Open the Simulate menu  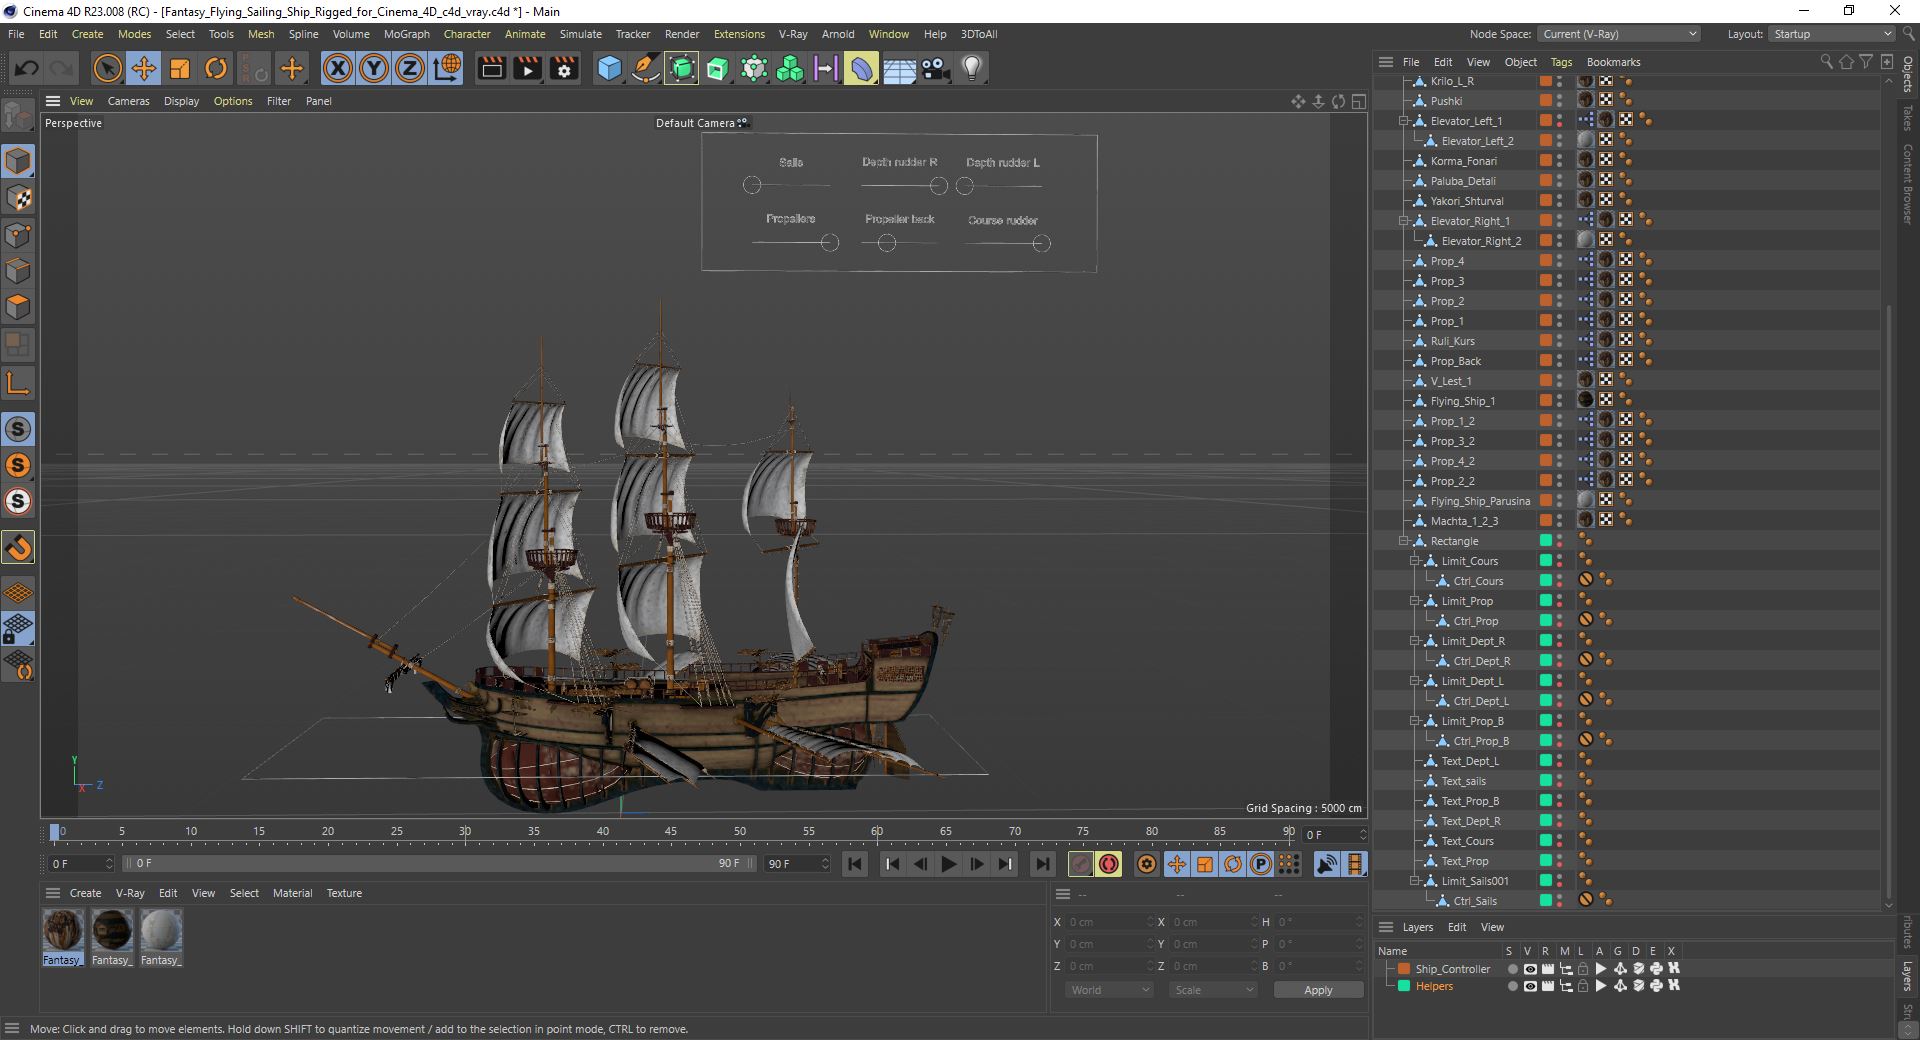click(x=581, y=34)
